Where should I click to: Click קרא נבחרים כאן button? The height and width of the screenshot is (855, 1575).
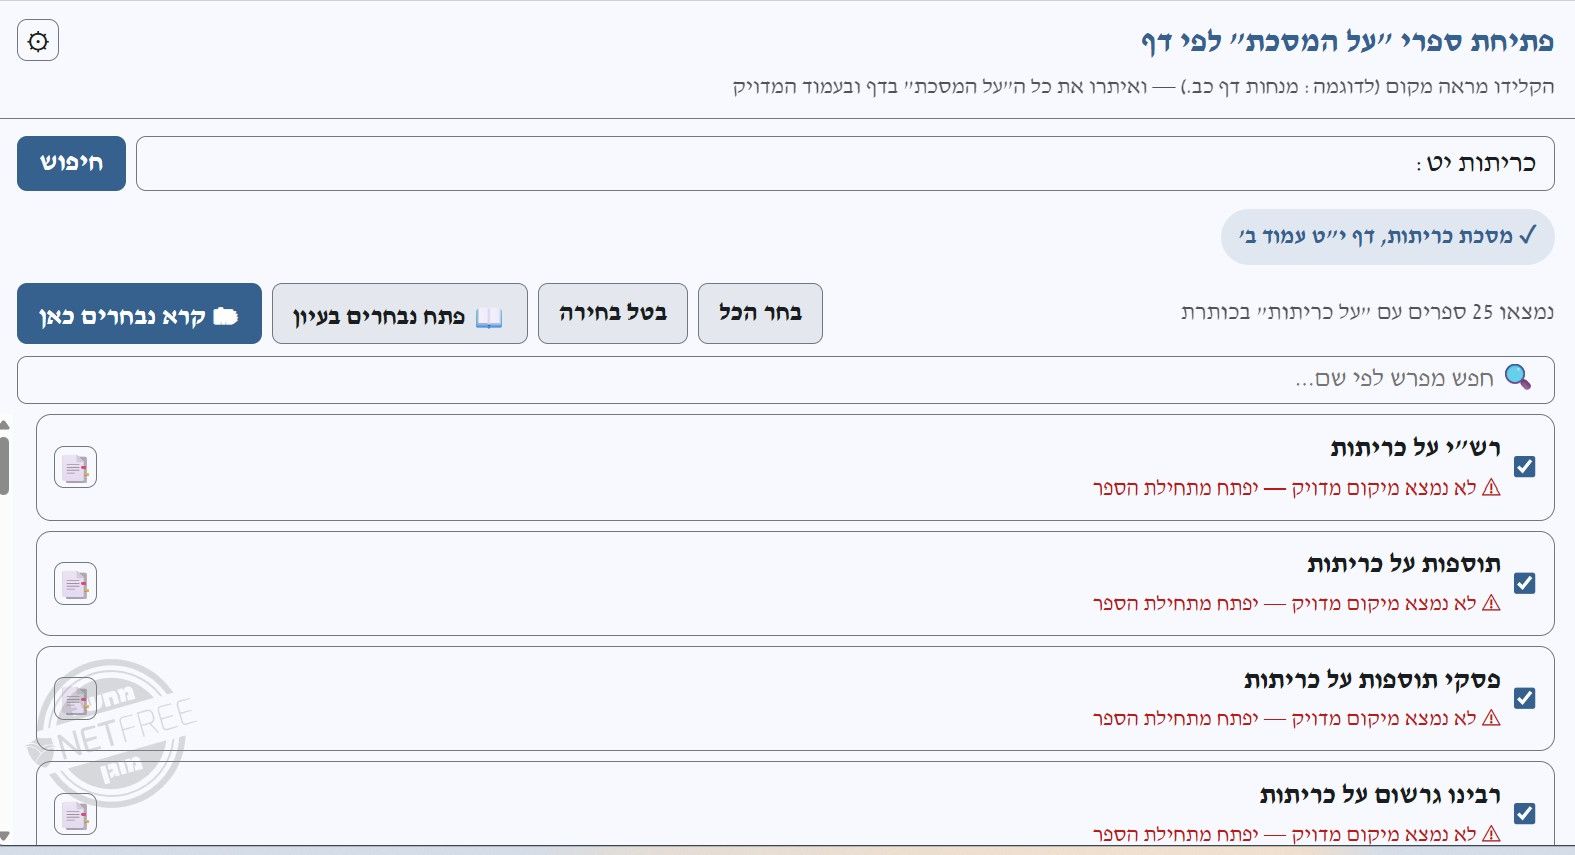coord(139,313)
